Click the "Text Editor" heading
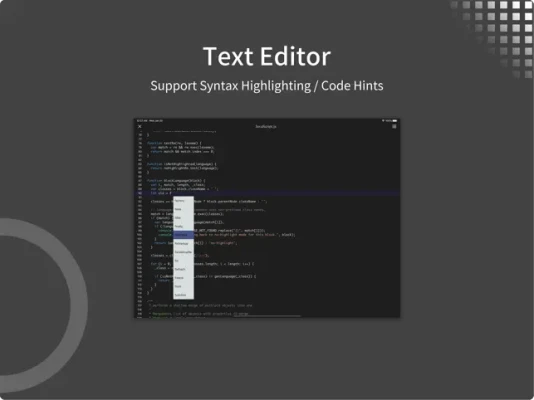Viewport: 534px width, 400px height. (267, 57)
